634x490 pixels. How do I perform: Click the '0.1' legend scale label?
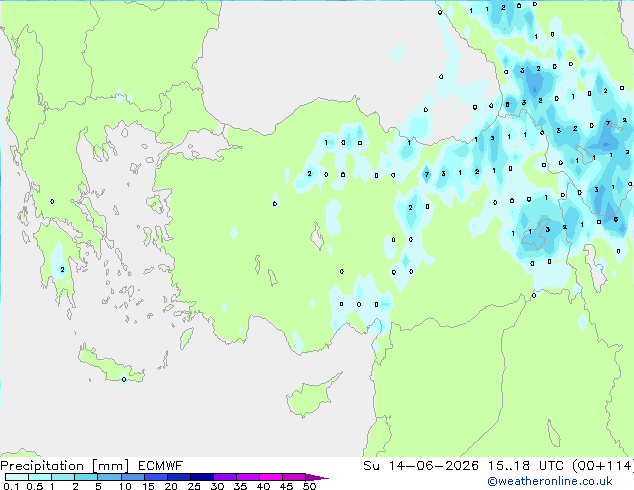pos(11,486)
